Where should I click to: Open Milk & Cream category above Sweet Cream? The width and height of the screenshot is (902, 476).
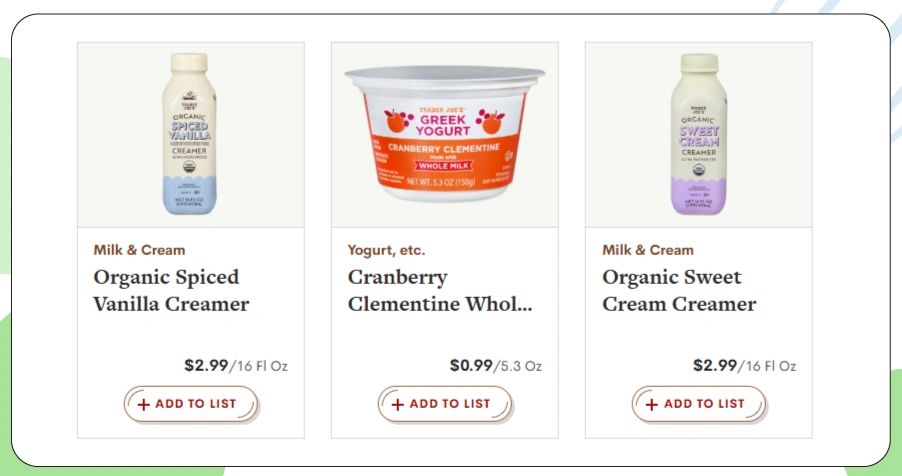(647, 250)
